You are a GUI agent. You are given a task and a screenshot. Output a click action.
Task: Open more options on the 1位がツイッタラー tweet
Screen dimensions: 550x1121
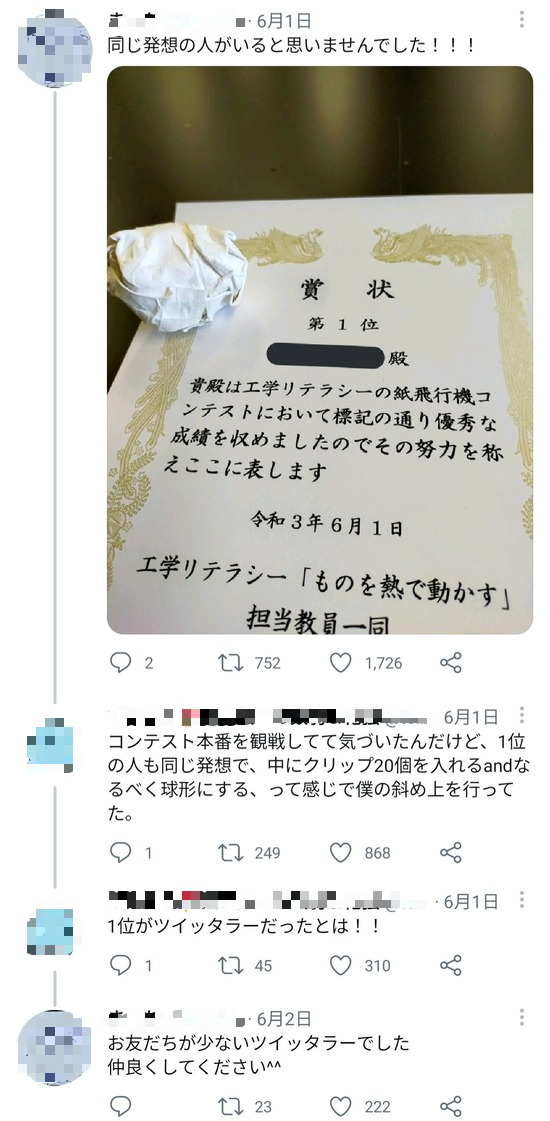coord(522,900)
